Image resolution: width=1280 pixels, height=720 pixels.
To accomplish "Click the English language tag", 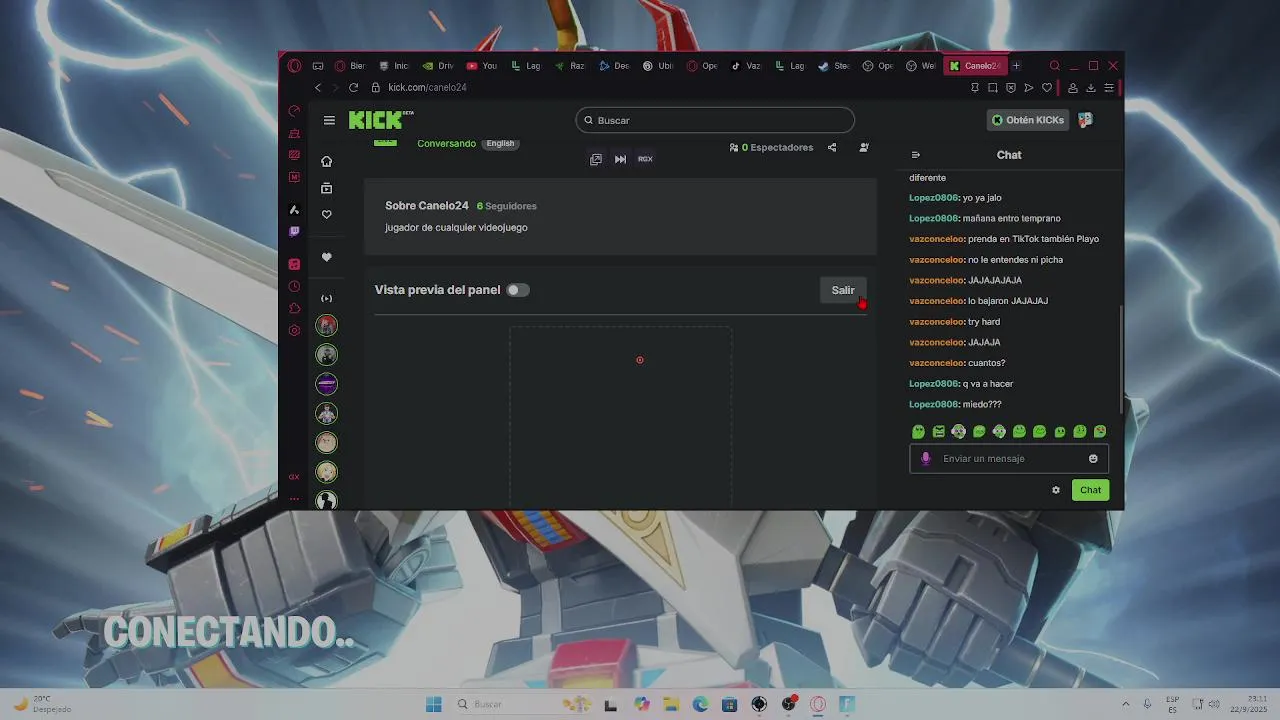I will coord(500,143).
